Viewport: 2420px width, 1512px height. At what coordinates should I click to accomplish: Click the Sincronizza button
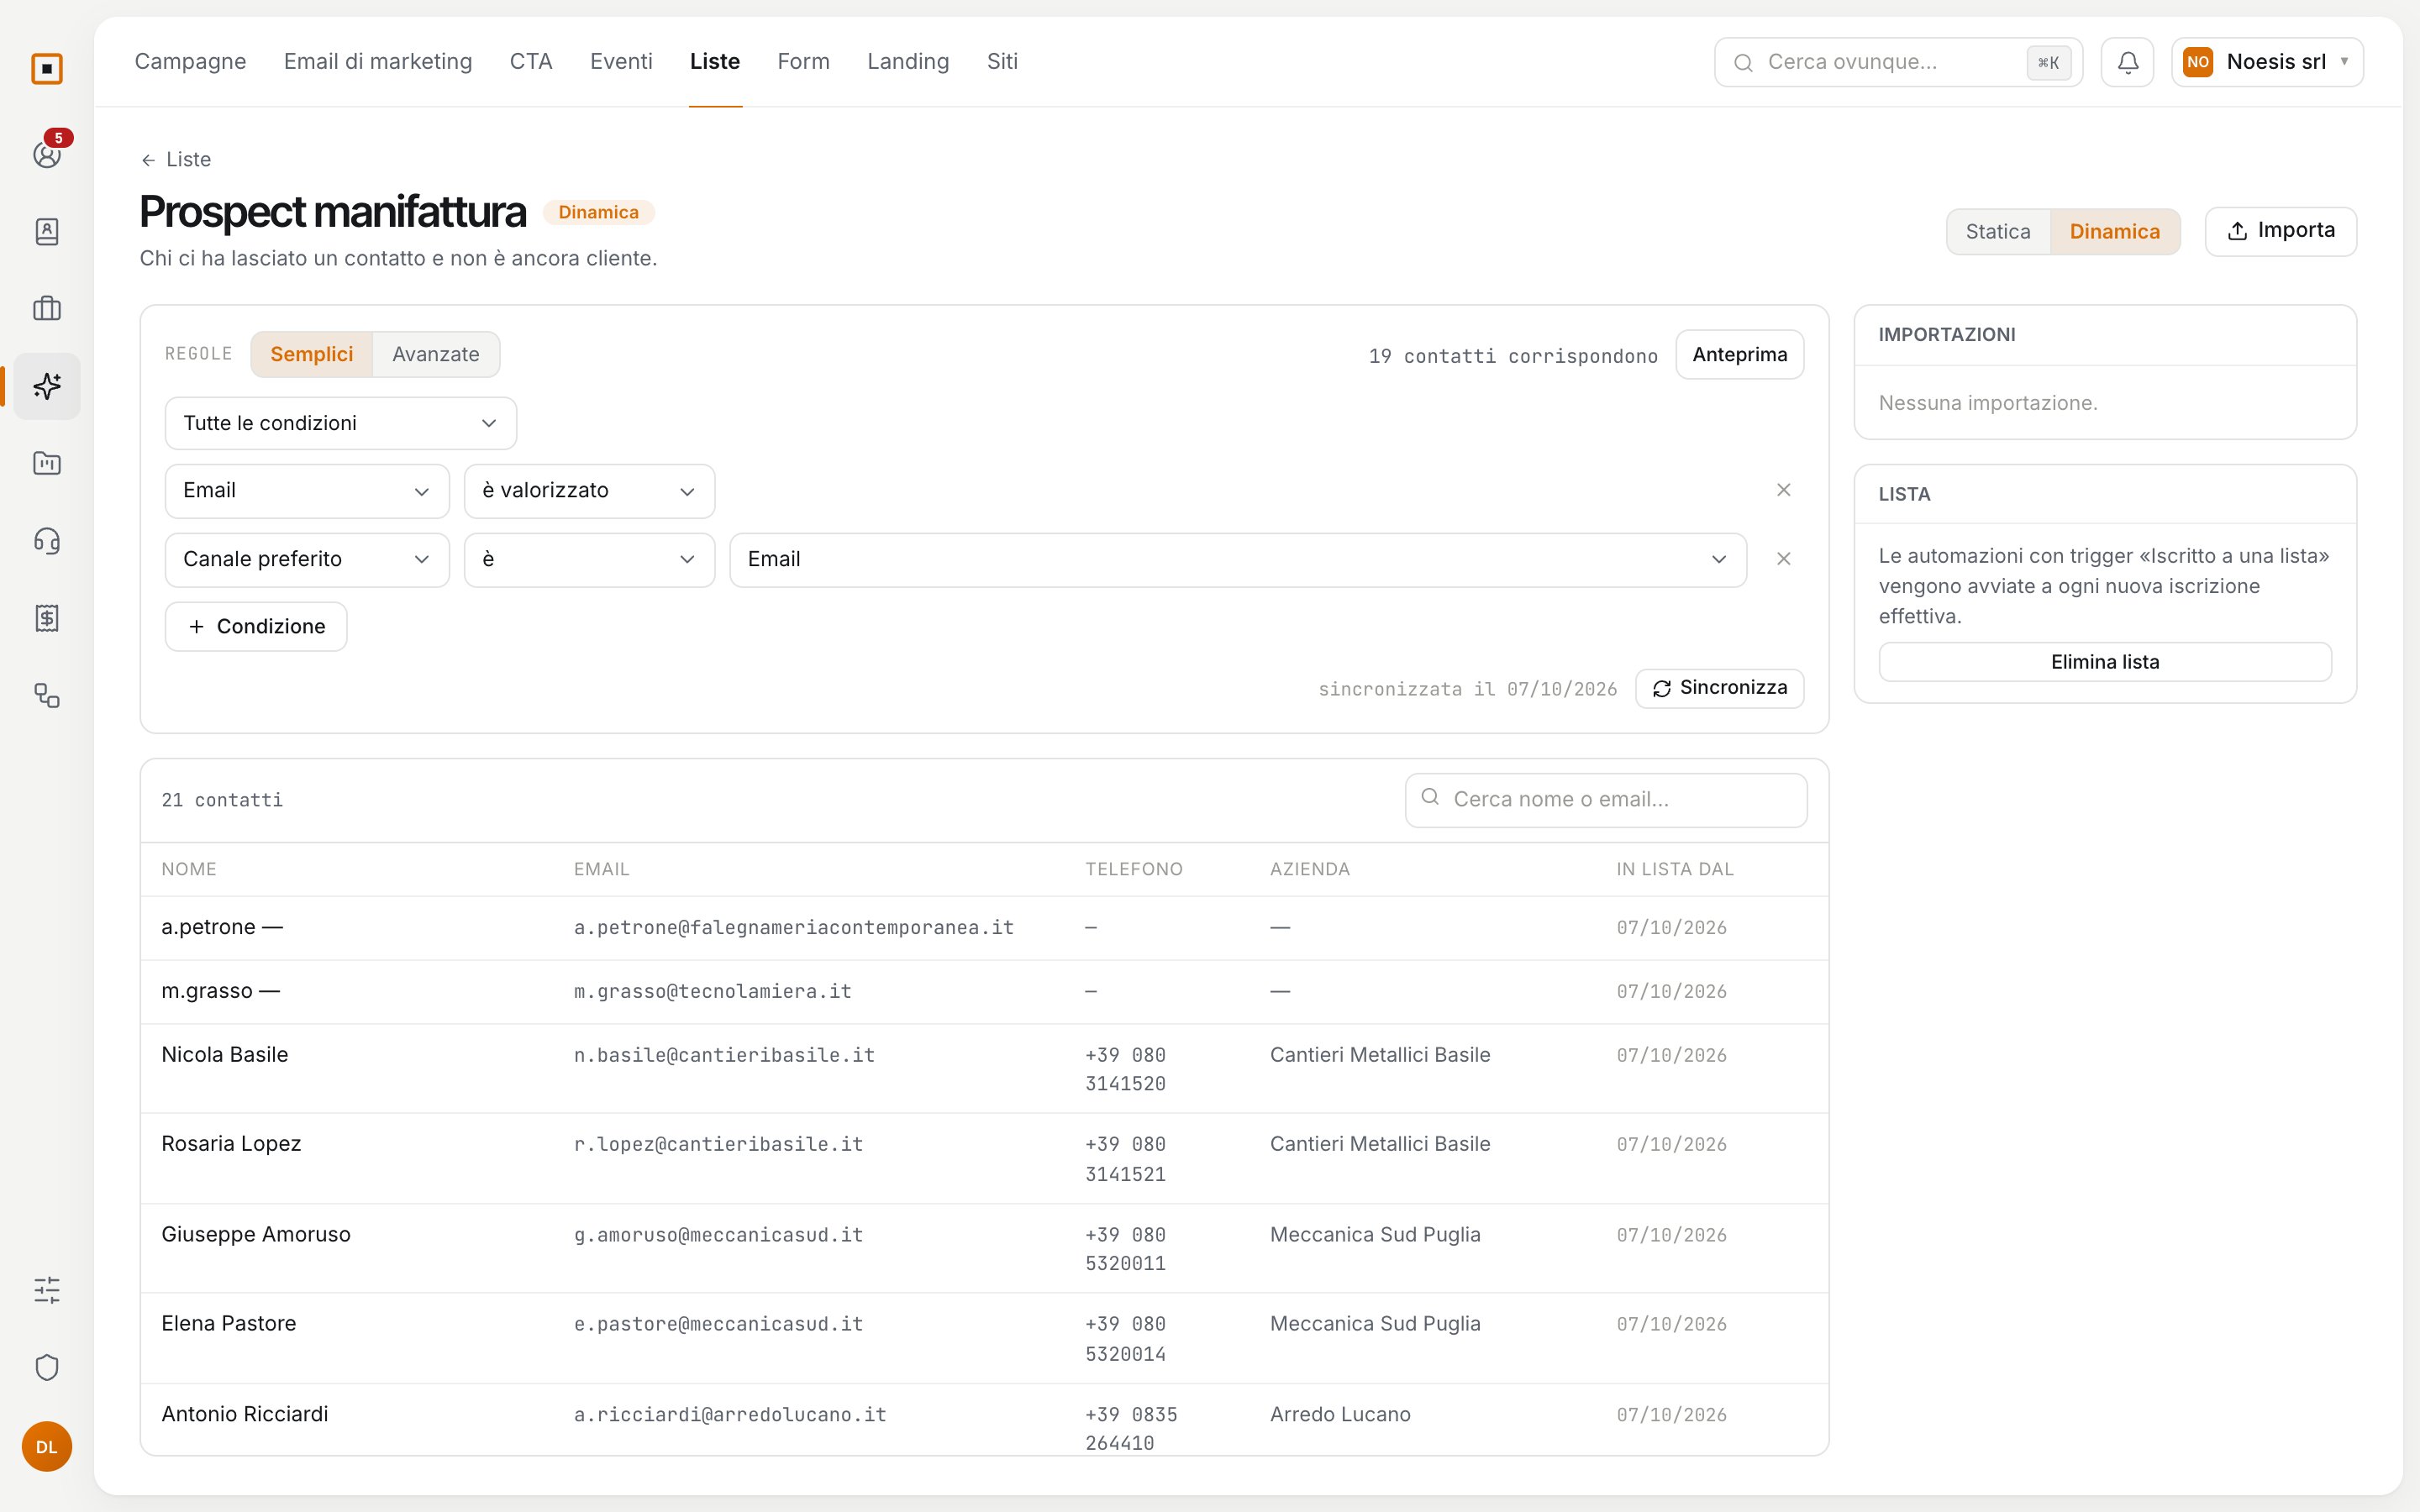point(1720,688)
